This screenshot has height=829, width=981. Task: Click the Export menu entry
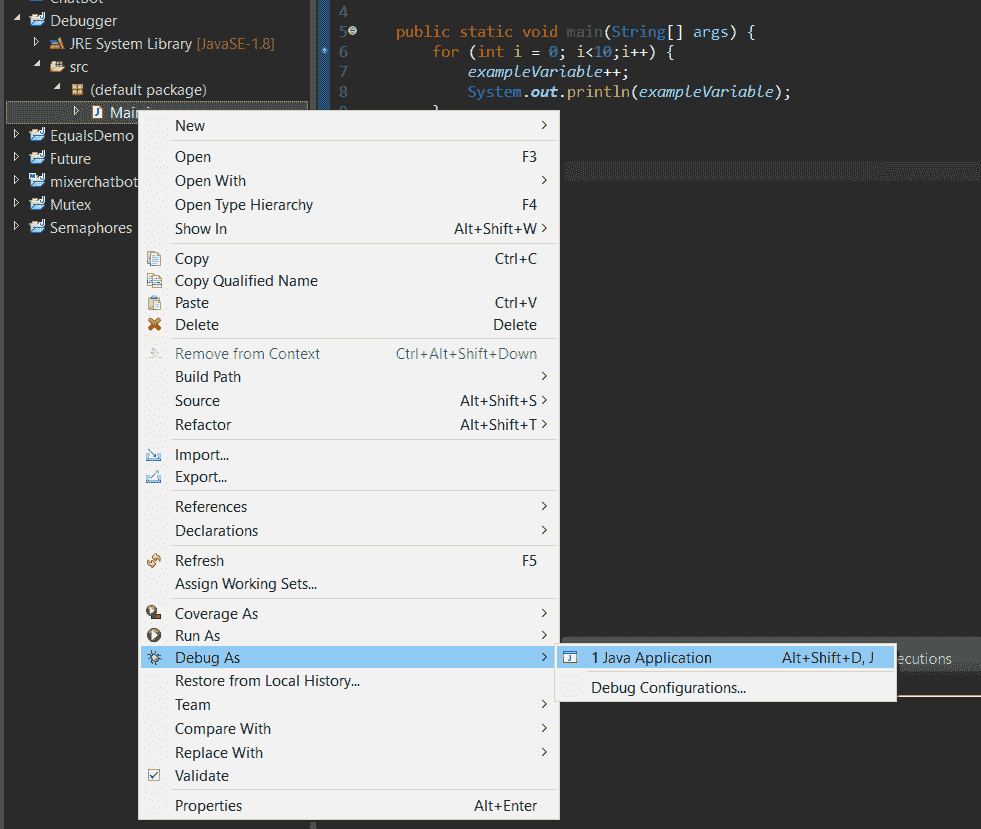pyautogui.click(x=201, y=477)
